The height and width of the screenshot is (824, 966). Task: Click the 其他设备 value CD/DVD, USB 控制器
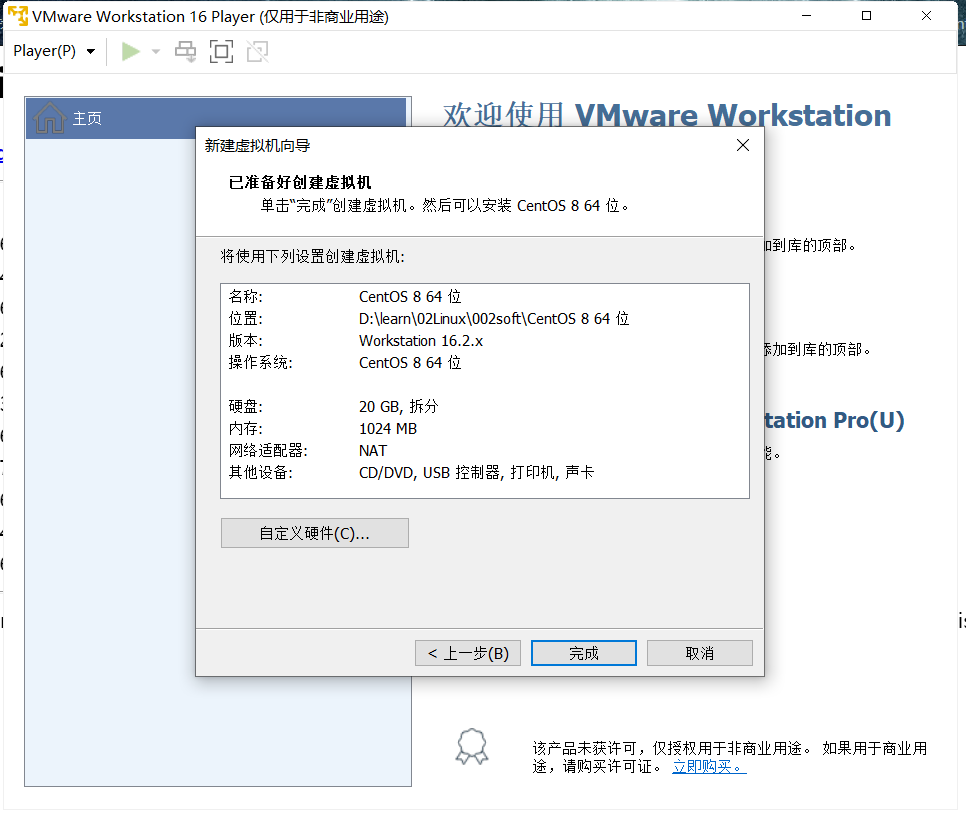pos(476,472)
